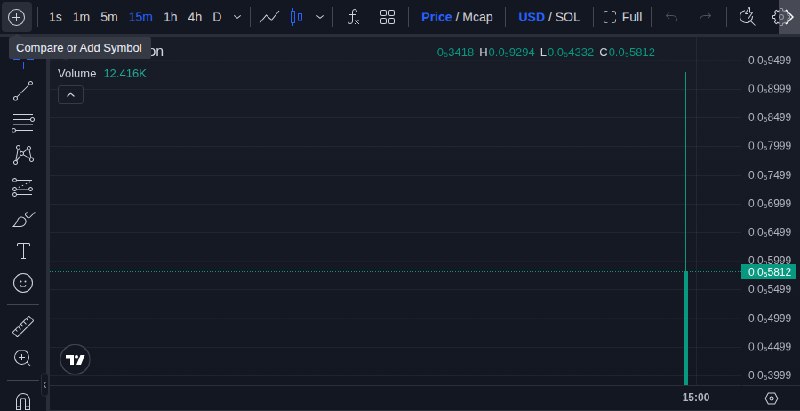Open the Fibonacci retracement tool
Screen dimensions: 800x411
23,123
